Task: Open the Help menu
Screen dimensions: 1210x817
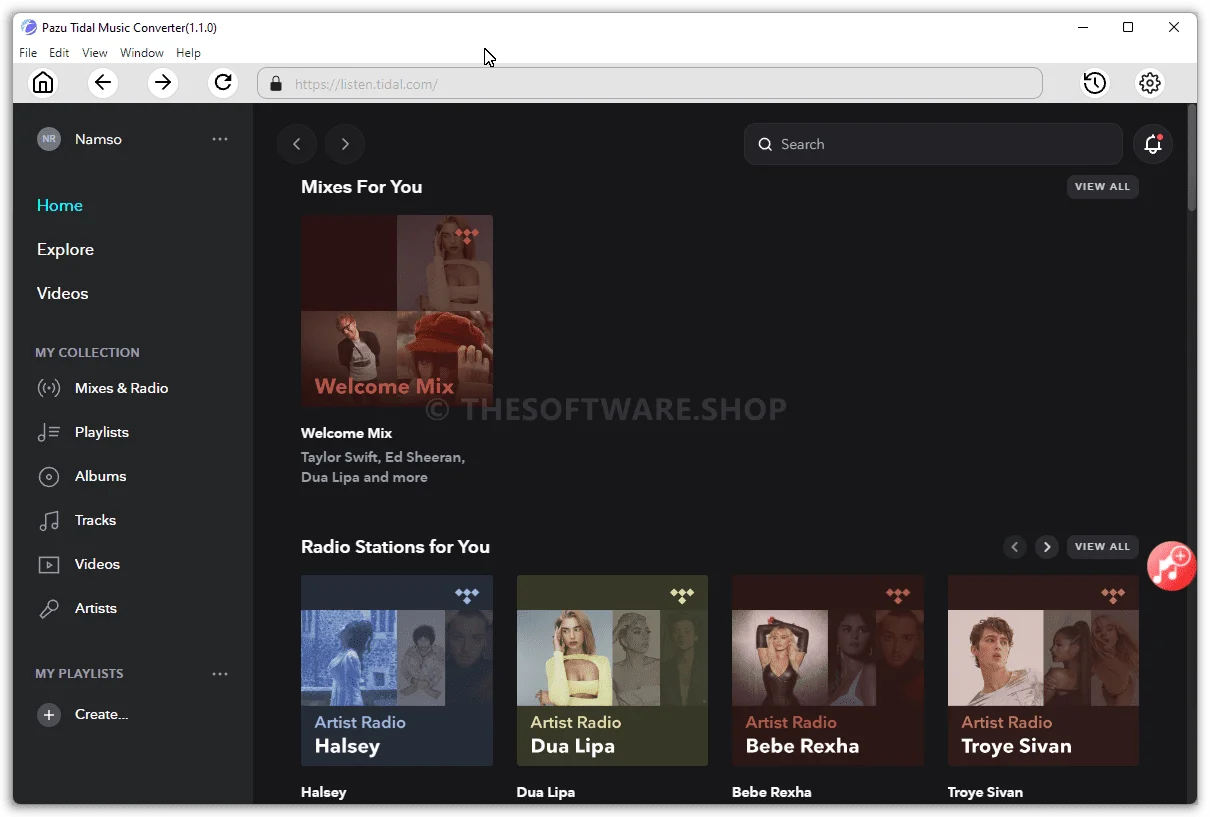Action: (x=188, y=53)
